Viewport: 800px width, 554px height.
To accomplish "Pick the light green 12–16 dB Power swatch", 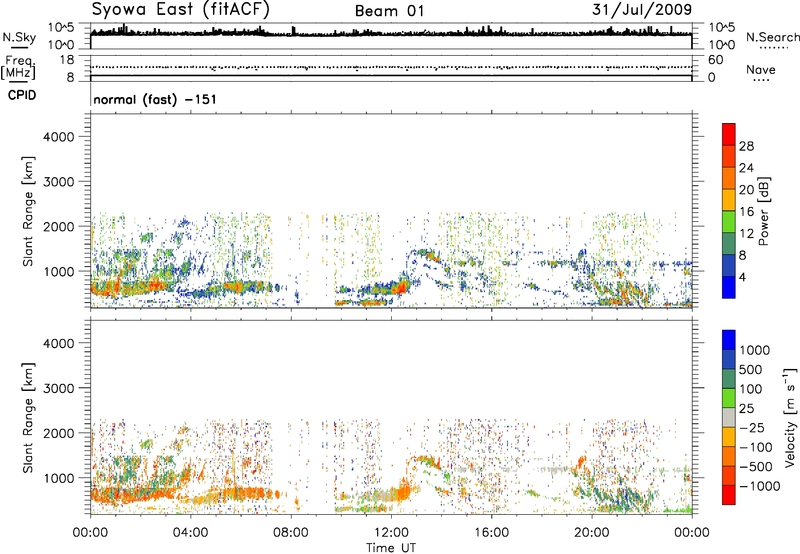I will coord(729,222).
